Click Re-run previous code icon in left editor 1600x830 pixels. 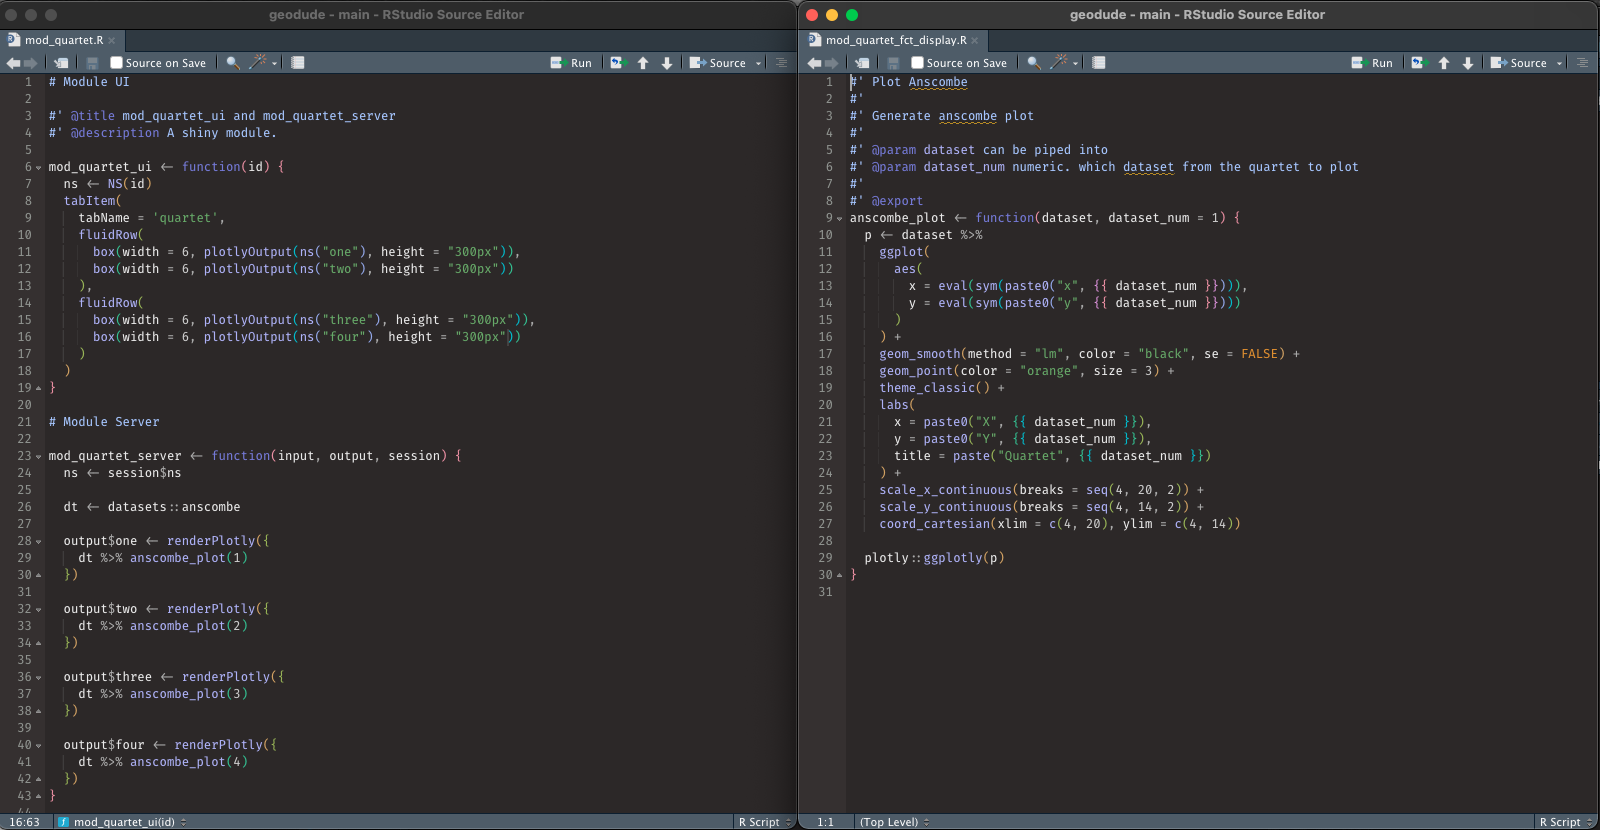click(x=617, y=63)
